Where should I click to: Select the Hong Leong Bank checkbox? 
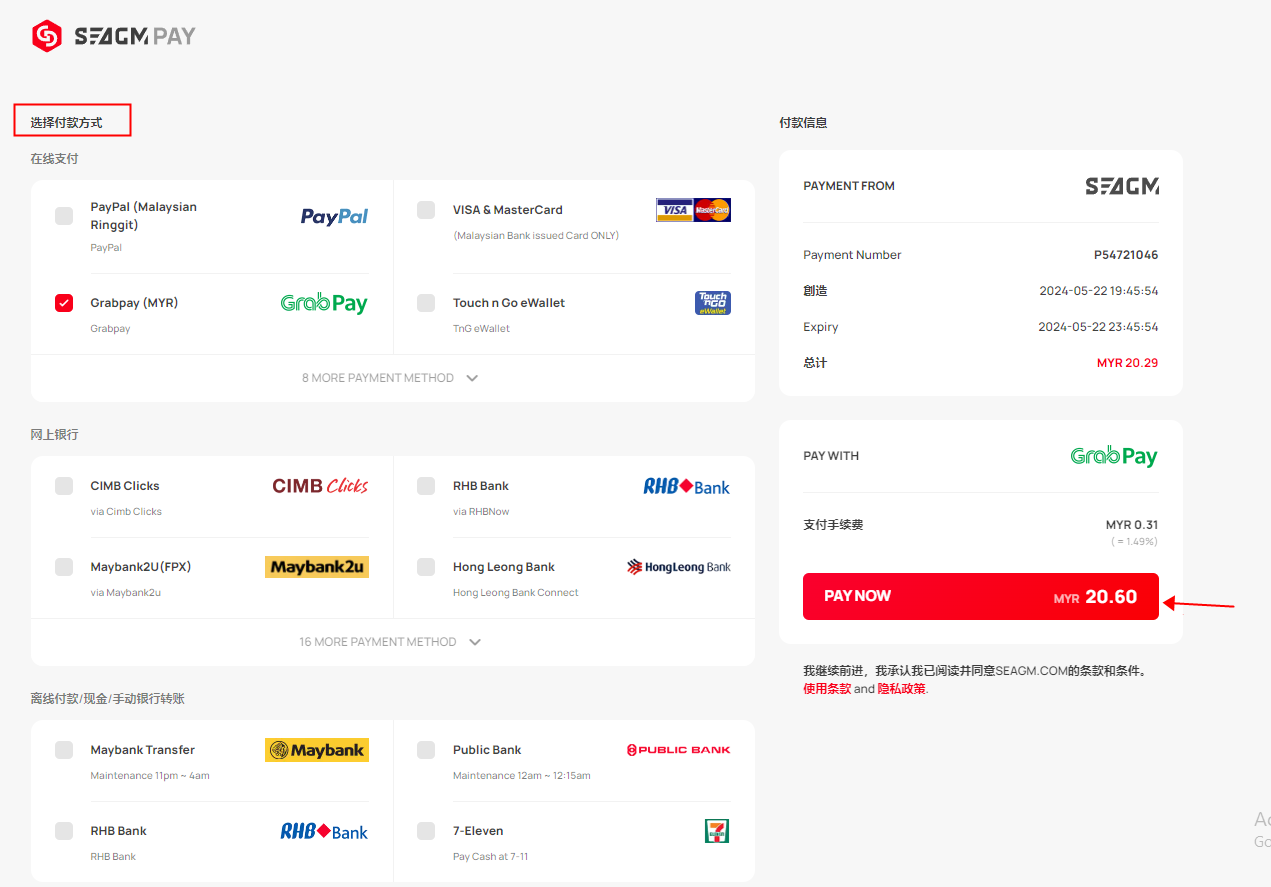coord(426,567)
